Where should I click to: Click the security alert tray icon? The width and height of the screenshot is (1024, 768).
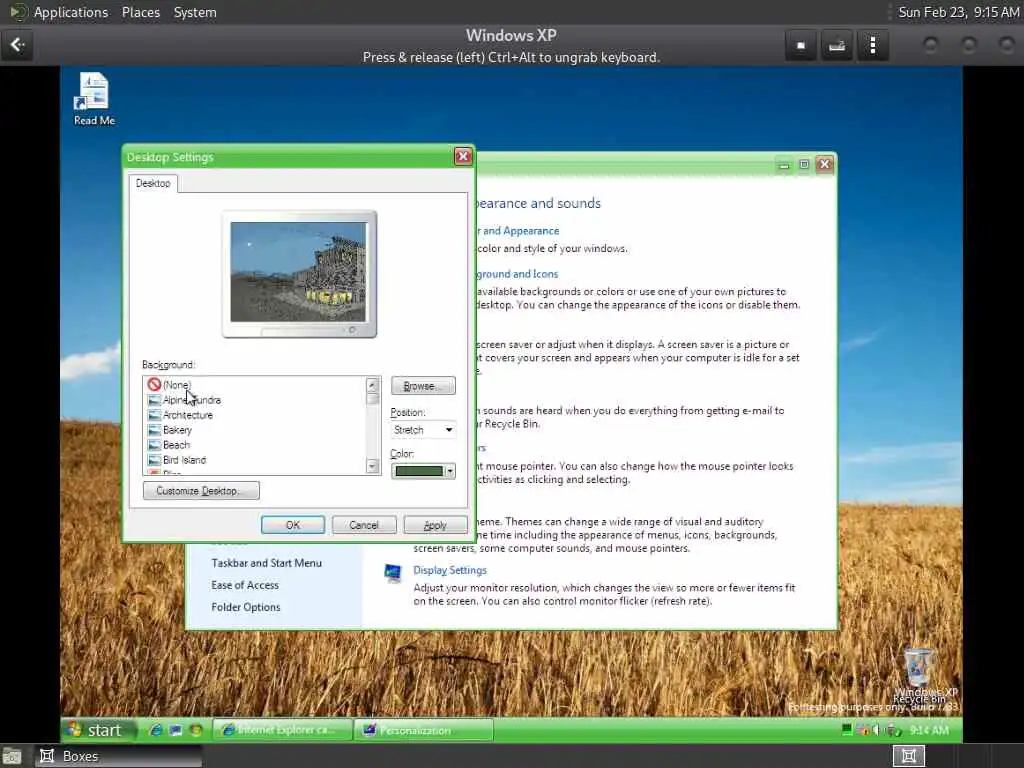point(863,729)
